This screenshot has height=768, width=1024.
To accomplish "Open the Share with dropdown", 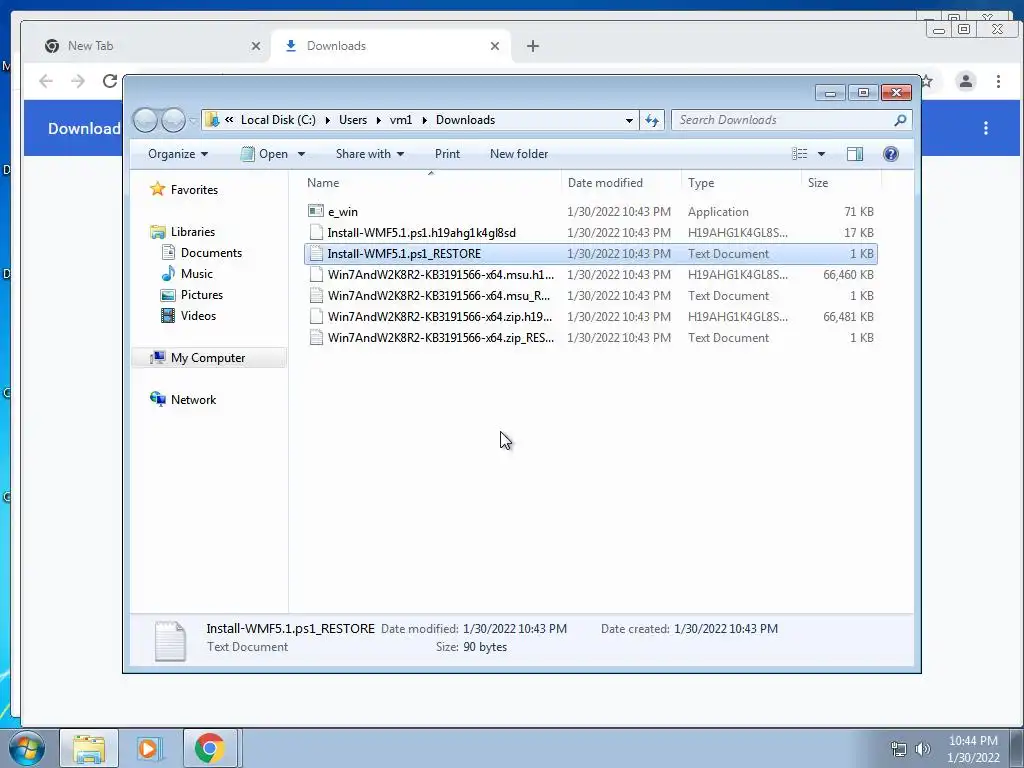I will coord(370,154).
